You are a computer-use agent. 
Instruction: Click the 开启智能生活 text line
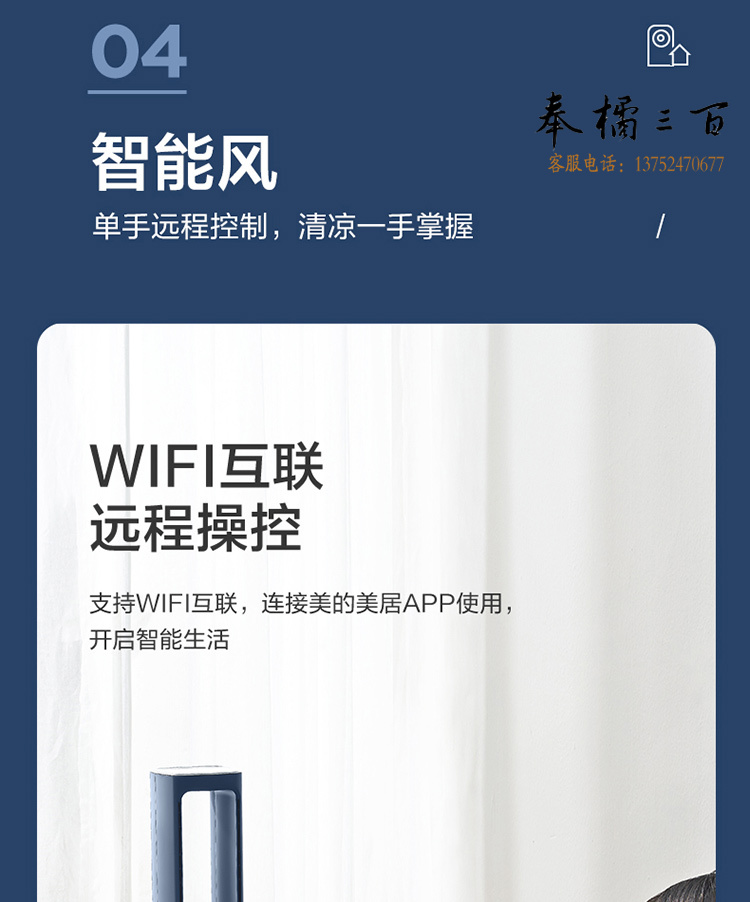tap(159, 640)
